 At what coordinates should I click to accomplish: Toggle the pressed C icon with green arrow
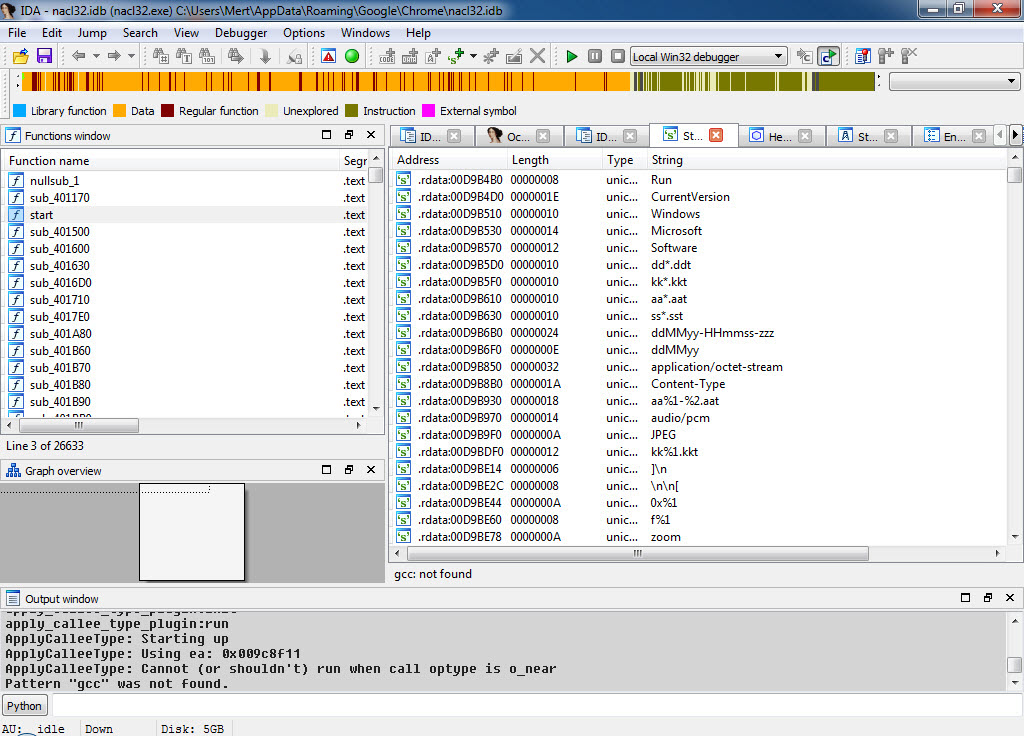pos(828,57)
